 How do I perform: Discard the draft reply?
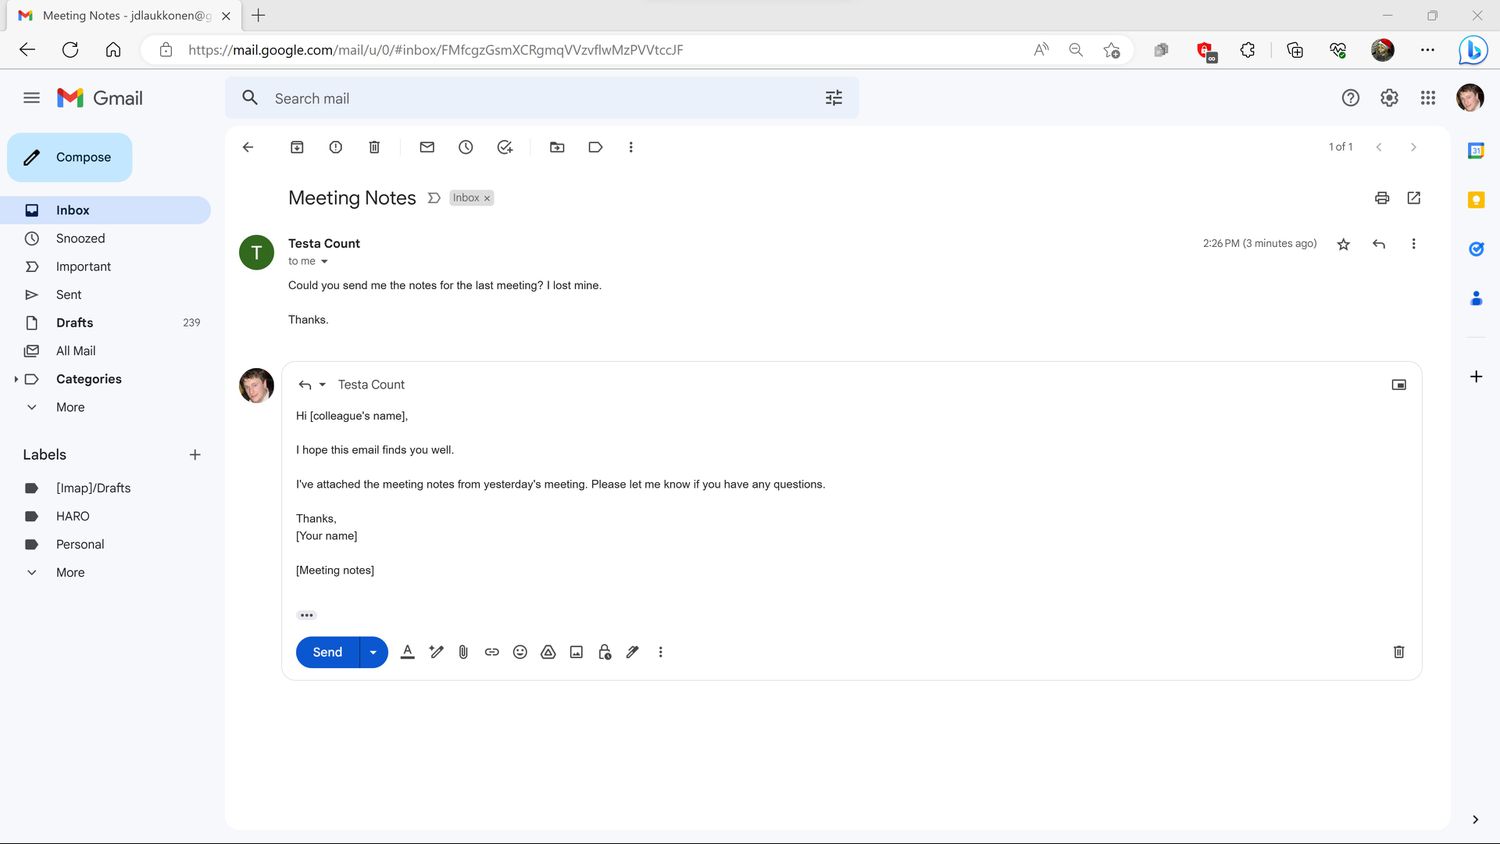[x=1398, y=652]
